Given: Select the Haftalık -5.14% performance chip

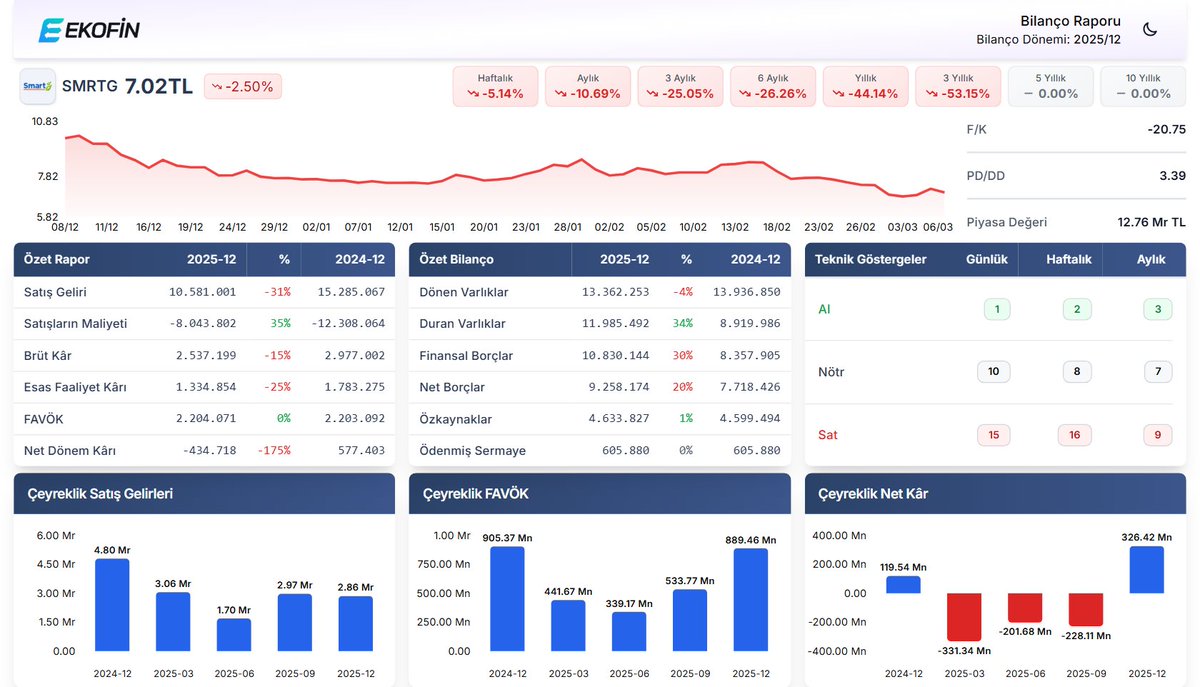Looking at the screenshot, I should [495, 86].
